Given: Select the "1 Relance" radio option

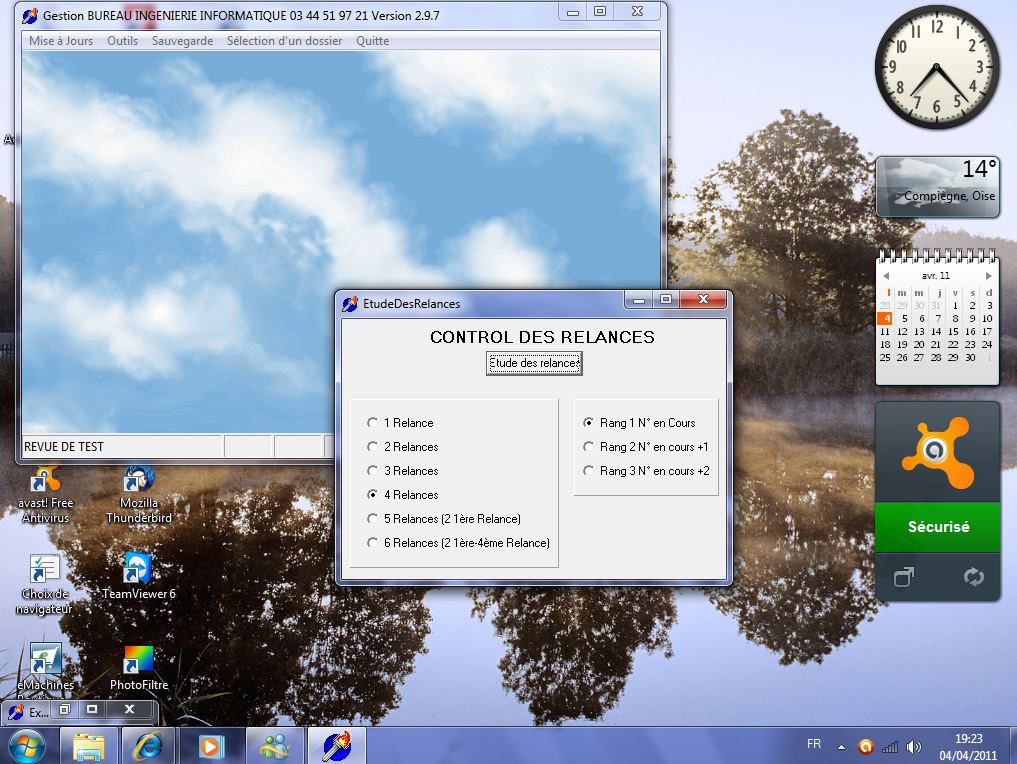Looking at the screenshot, I should (373, 423).
